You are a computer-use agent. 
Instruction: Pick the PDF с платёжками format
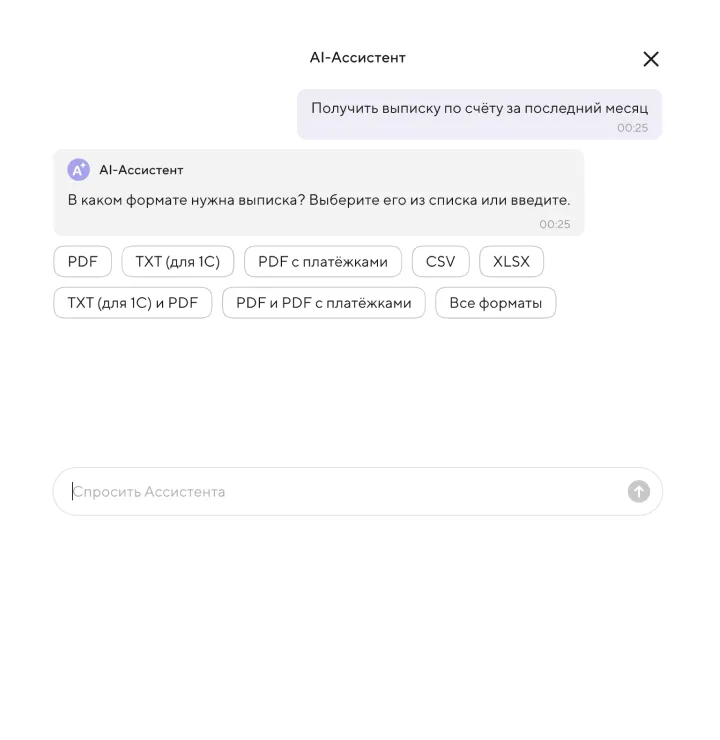[323, 262]
